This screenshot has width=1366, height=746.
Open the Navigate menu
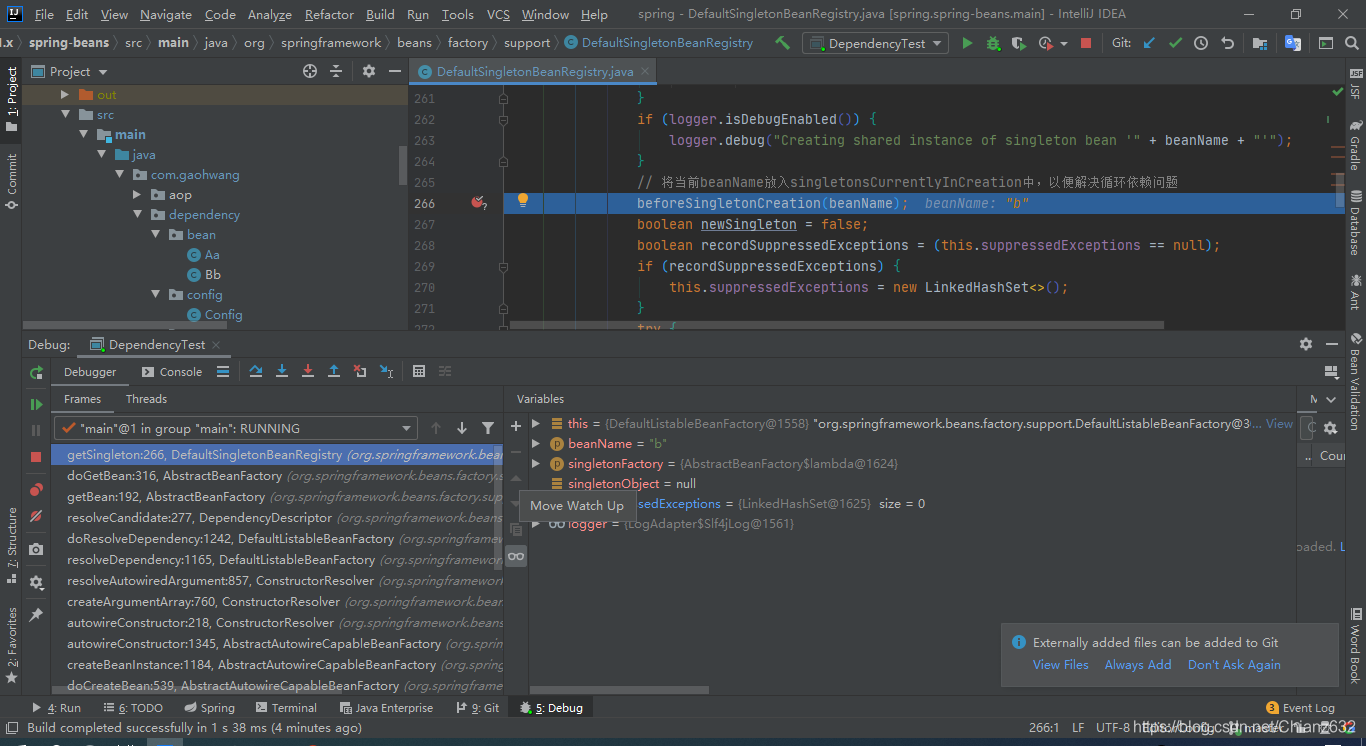point(166,14)
